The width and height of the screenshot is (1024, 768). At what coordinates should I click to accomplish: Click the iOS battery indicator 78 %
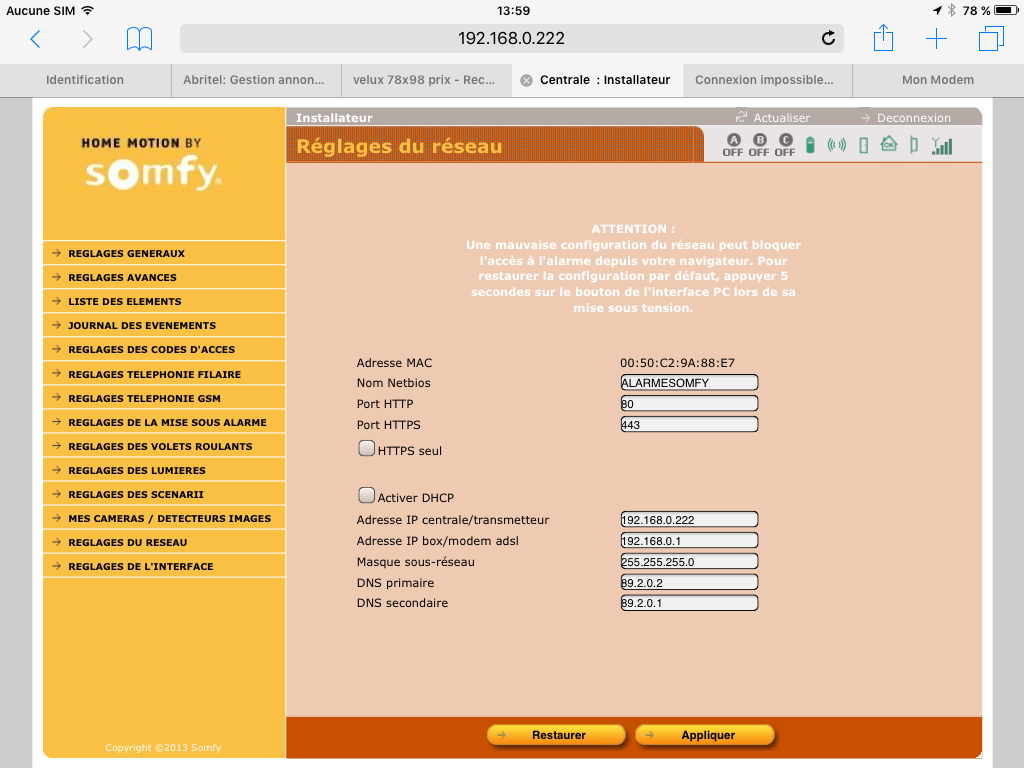[x=990, y=10]
